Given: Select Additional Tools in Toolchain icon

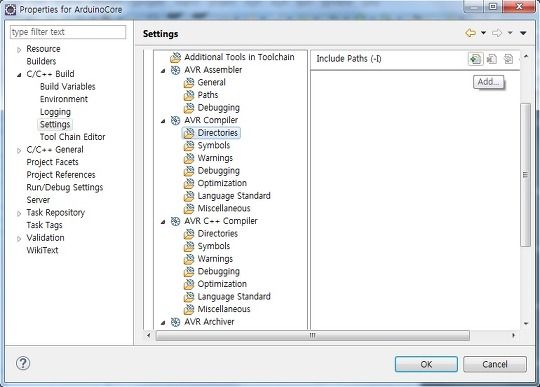Looking at the screenshot, I should (x=175, y=57).
